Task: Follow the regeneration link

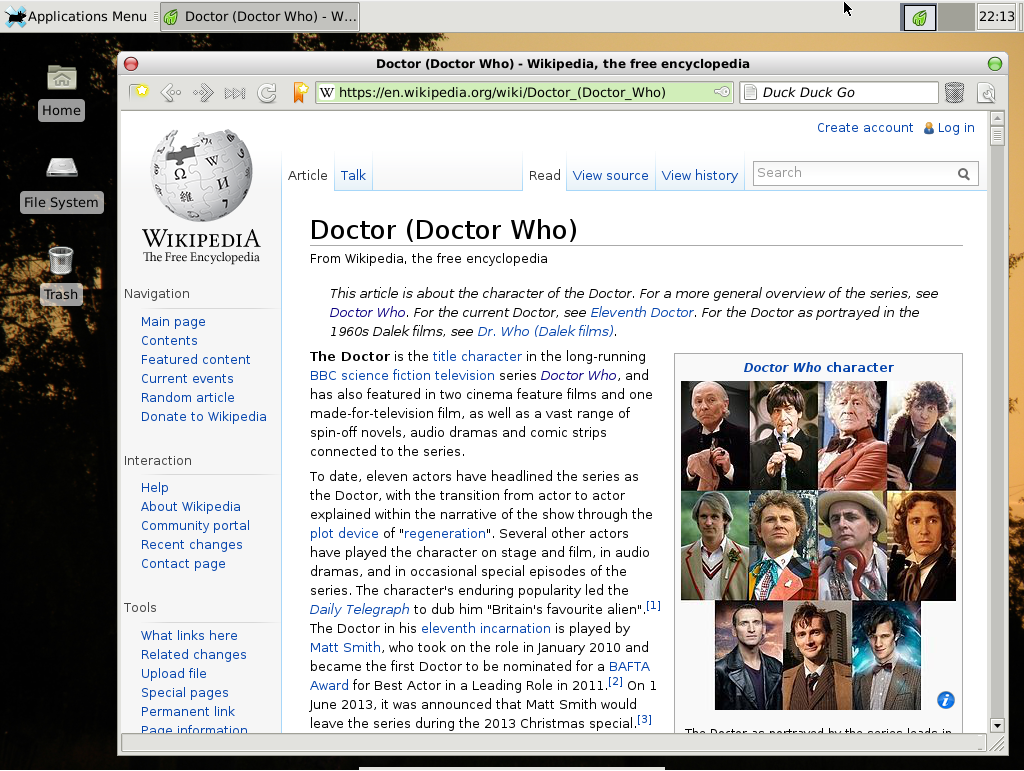Action: pos(445,533)
